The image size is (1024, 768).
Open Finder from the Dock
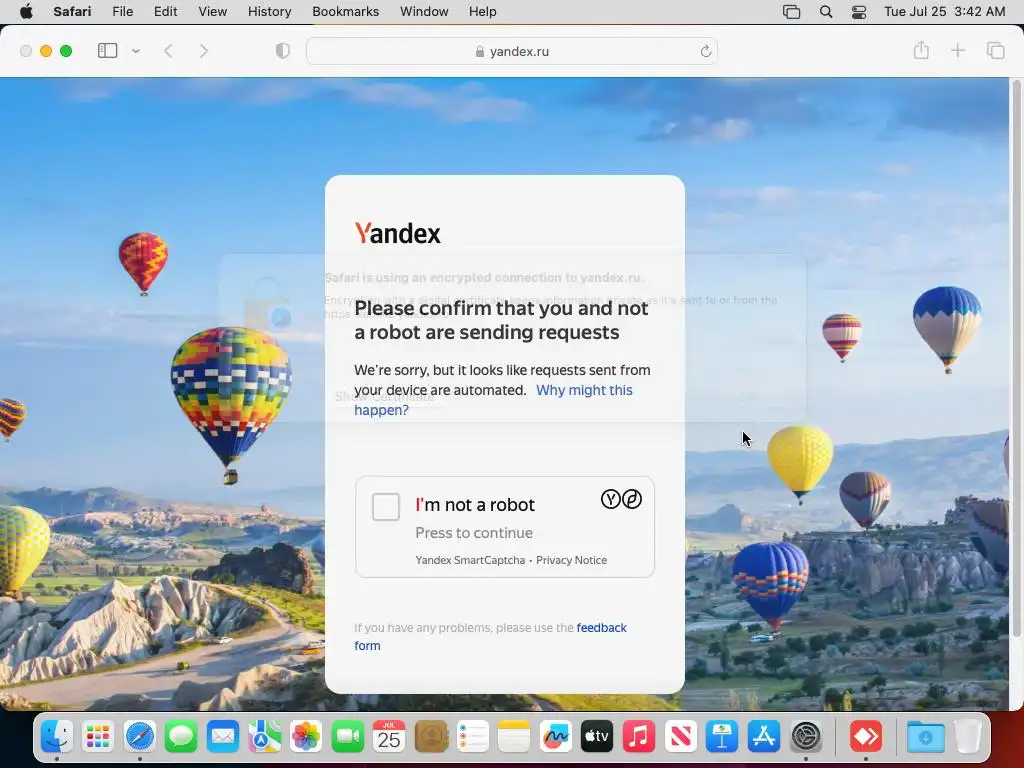coord(57,737)
